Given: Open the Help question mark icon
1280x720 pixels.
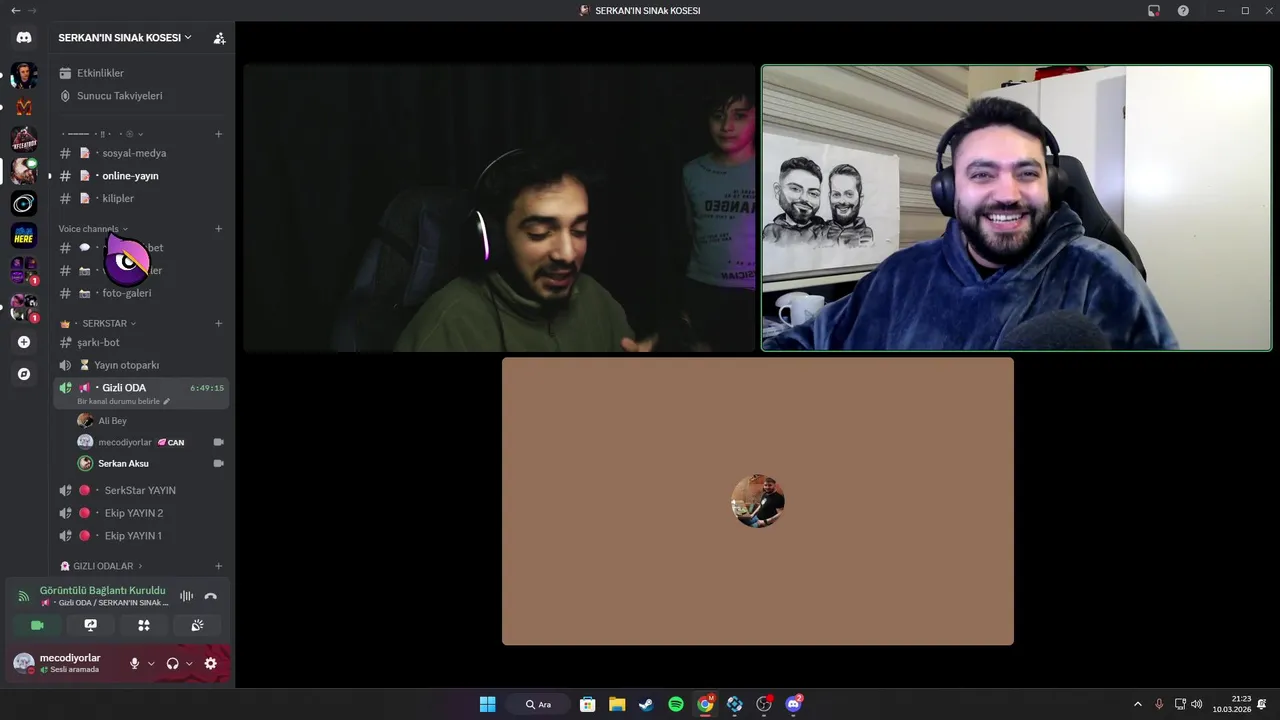Looking at the screenshot, I should [x=1183, y=10].
